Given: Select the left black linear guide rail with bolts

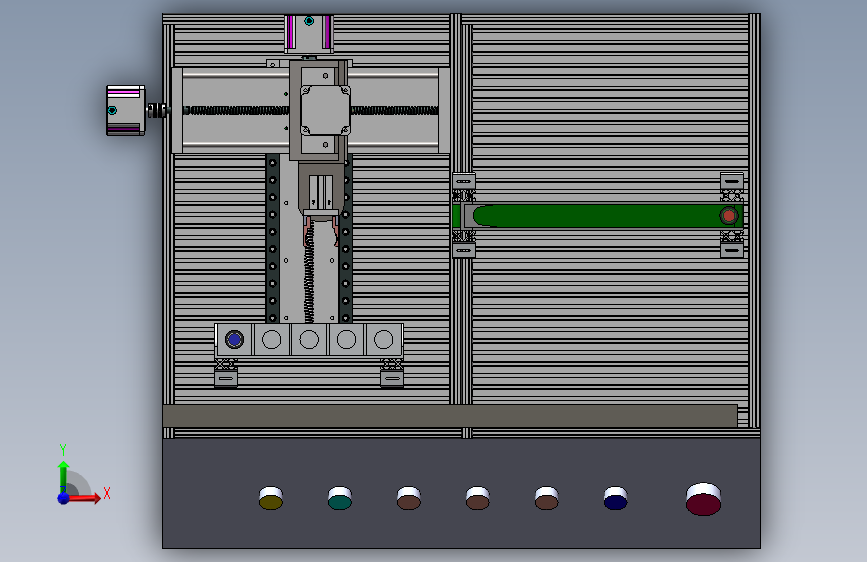Looking at the screenshot, I should [273, 239].
